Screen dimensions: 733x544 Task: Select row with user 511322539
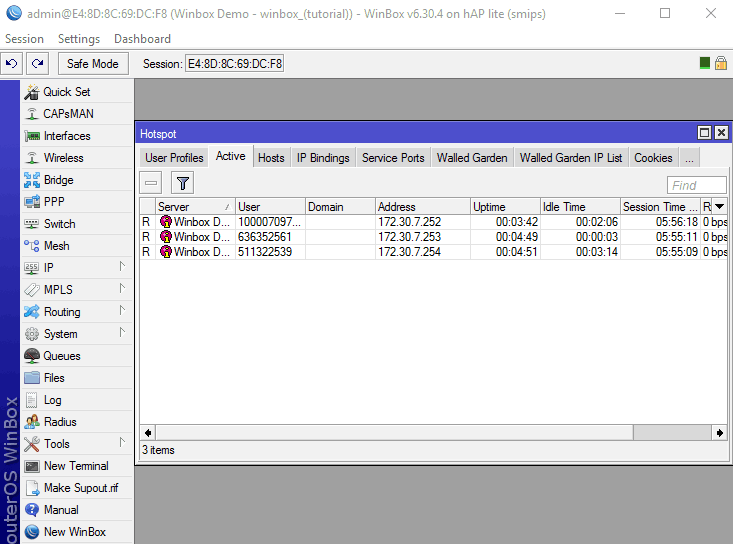click(433, 252)
